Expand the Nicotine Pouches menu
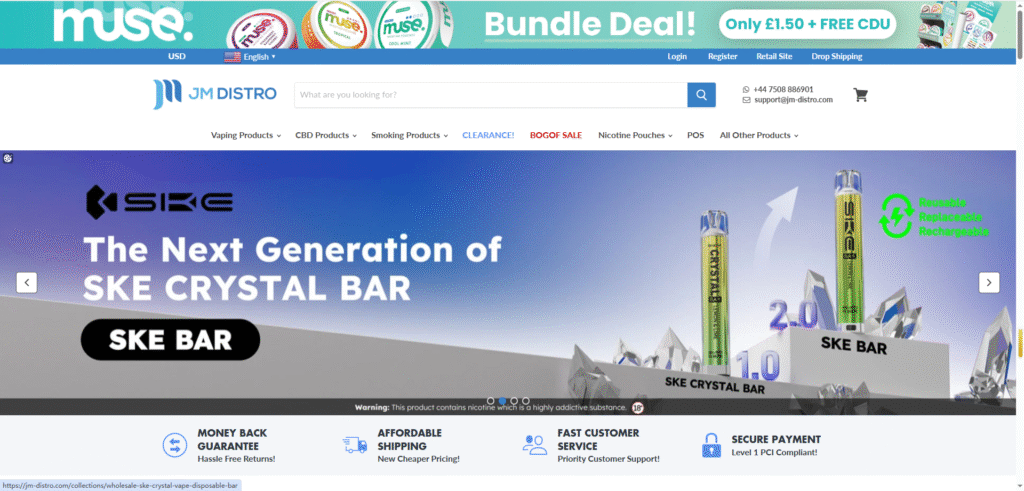This screenshot has height=491, width=1024. click(x=635, y=135)
